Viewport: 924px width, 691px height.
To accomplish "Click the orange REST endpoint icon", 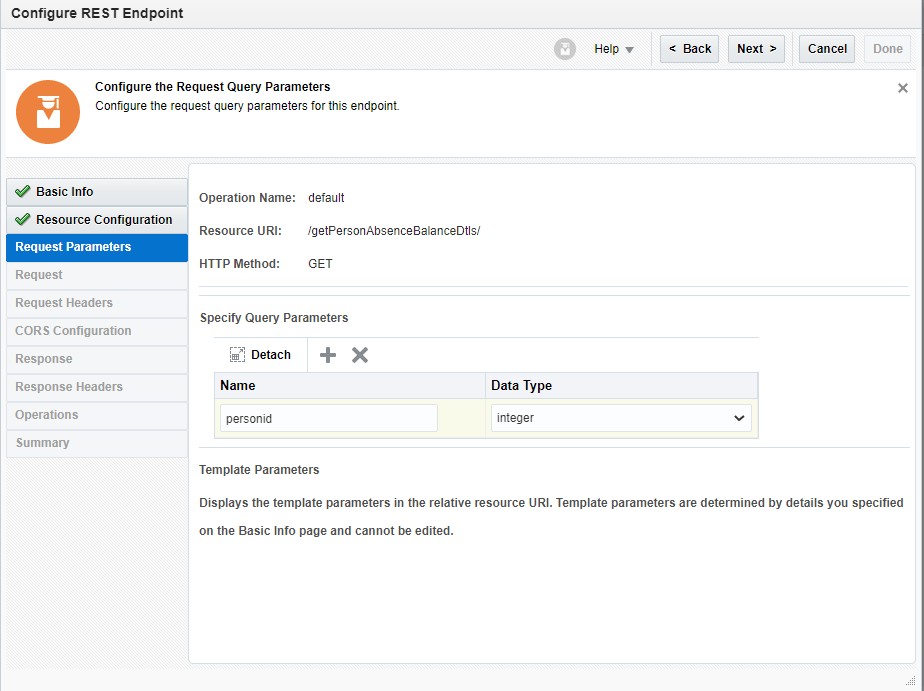I will coord(48,111).
